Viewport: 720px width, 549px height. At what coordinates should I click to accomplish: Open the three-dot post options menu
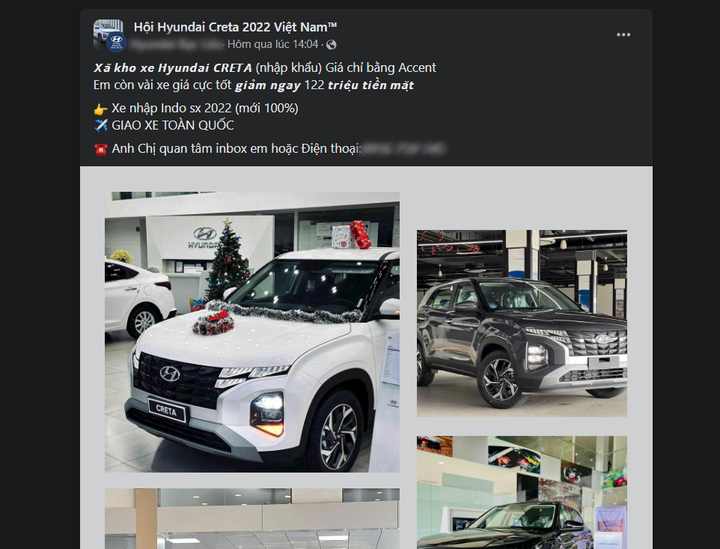coord(623,35)
